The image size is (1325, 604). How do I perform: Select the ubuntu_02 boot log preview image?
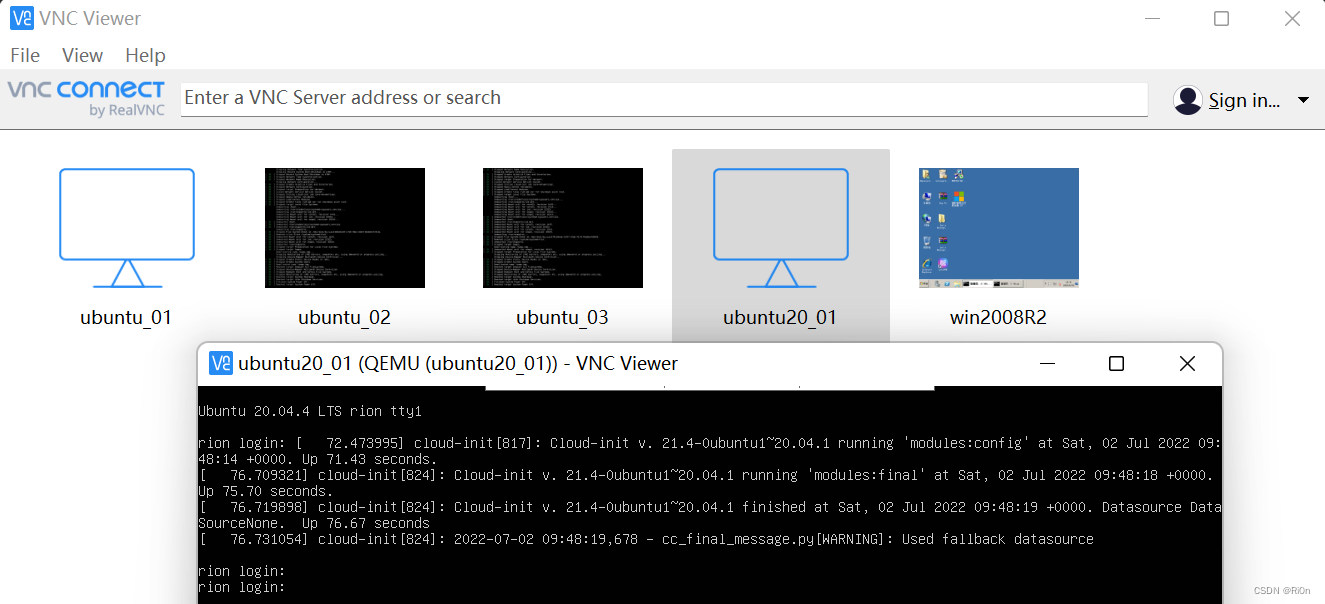tap(344, 227)
